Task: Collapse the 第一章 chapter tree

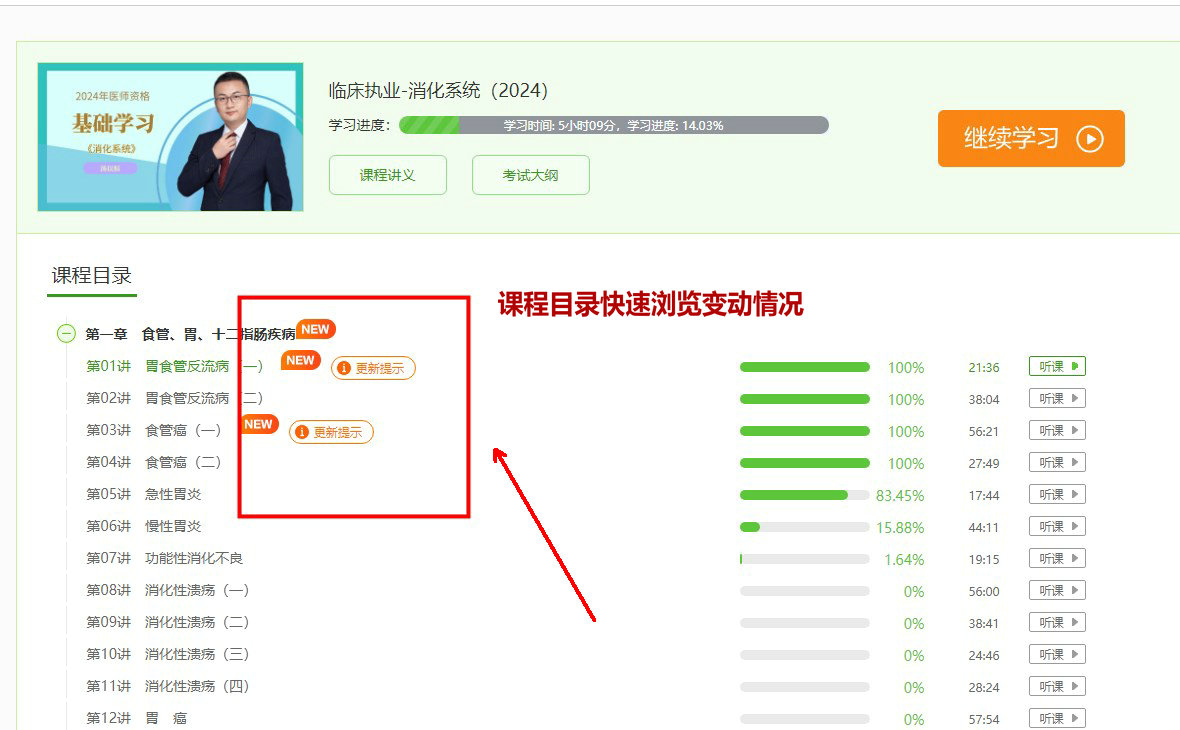Action: tap(66, 335)
